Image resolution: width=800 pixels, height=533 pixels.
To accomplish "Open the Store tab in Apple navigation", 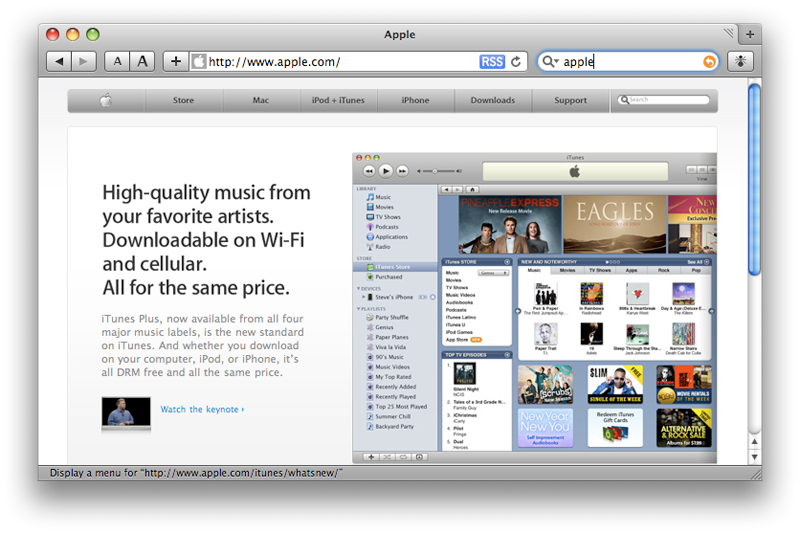I will 183,100.
